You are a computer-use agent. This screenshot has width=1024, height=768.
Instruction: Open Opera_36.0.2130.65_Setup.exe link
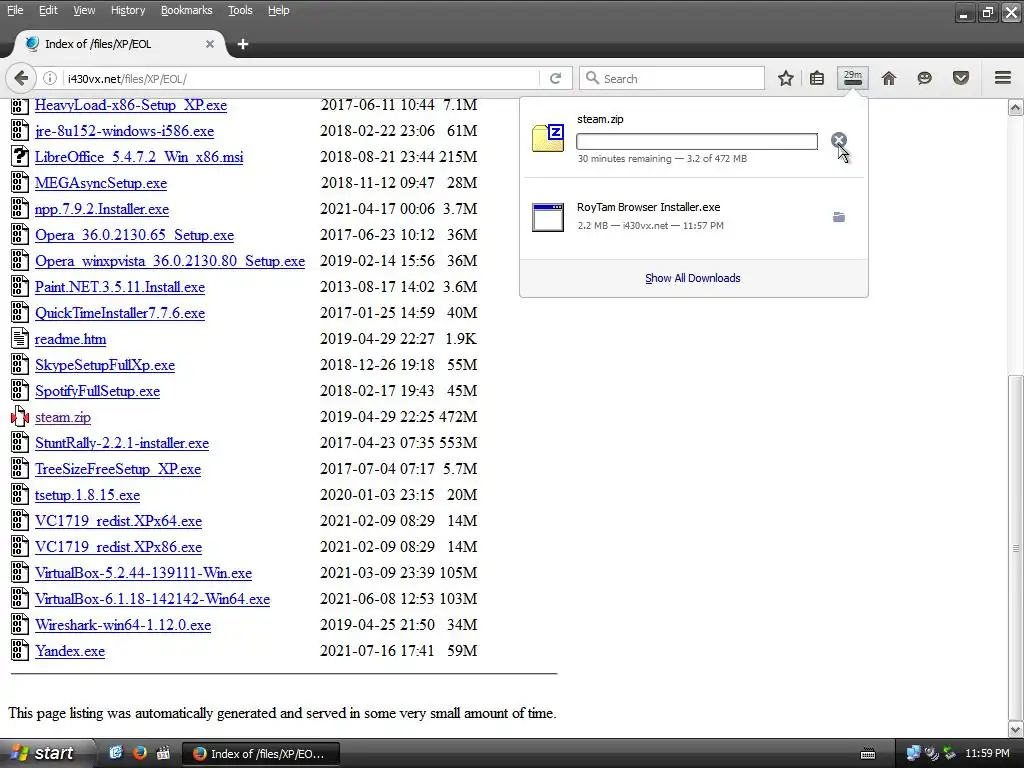pos(134,235)
